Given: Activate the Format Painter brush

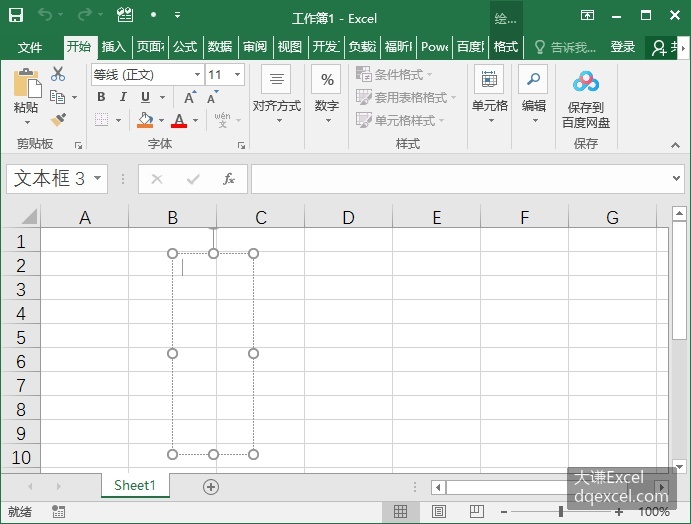Looking at the screenshot, I should (x=58, y=120).
